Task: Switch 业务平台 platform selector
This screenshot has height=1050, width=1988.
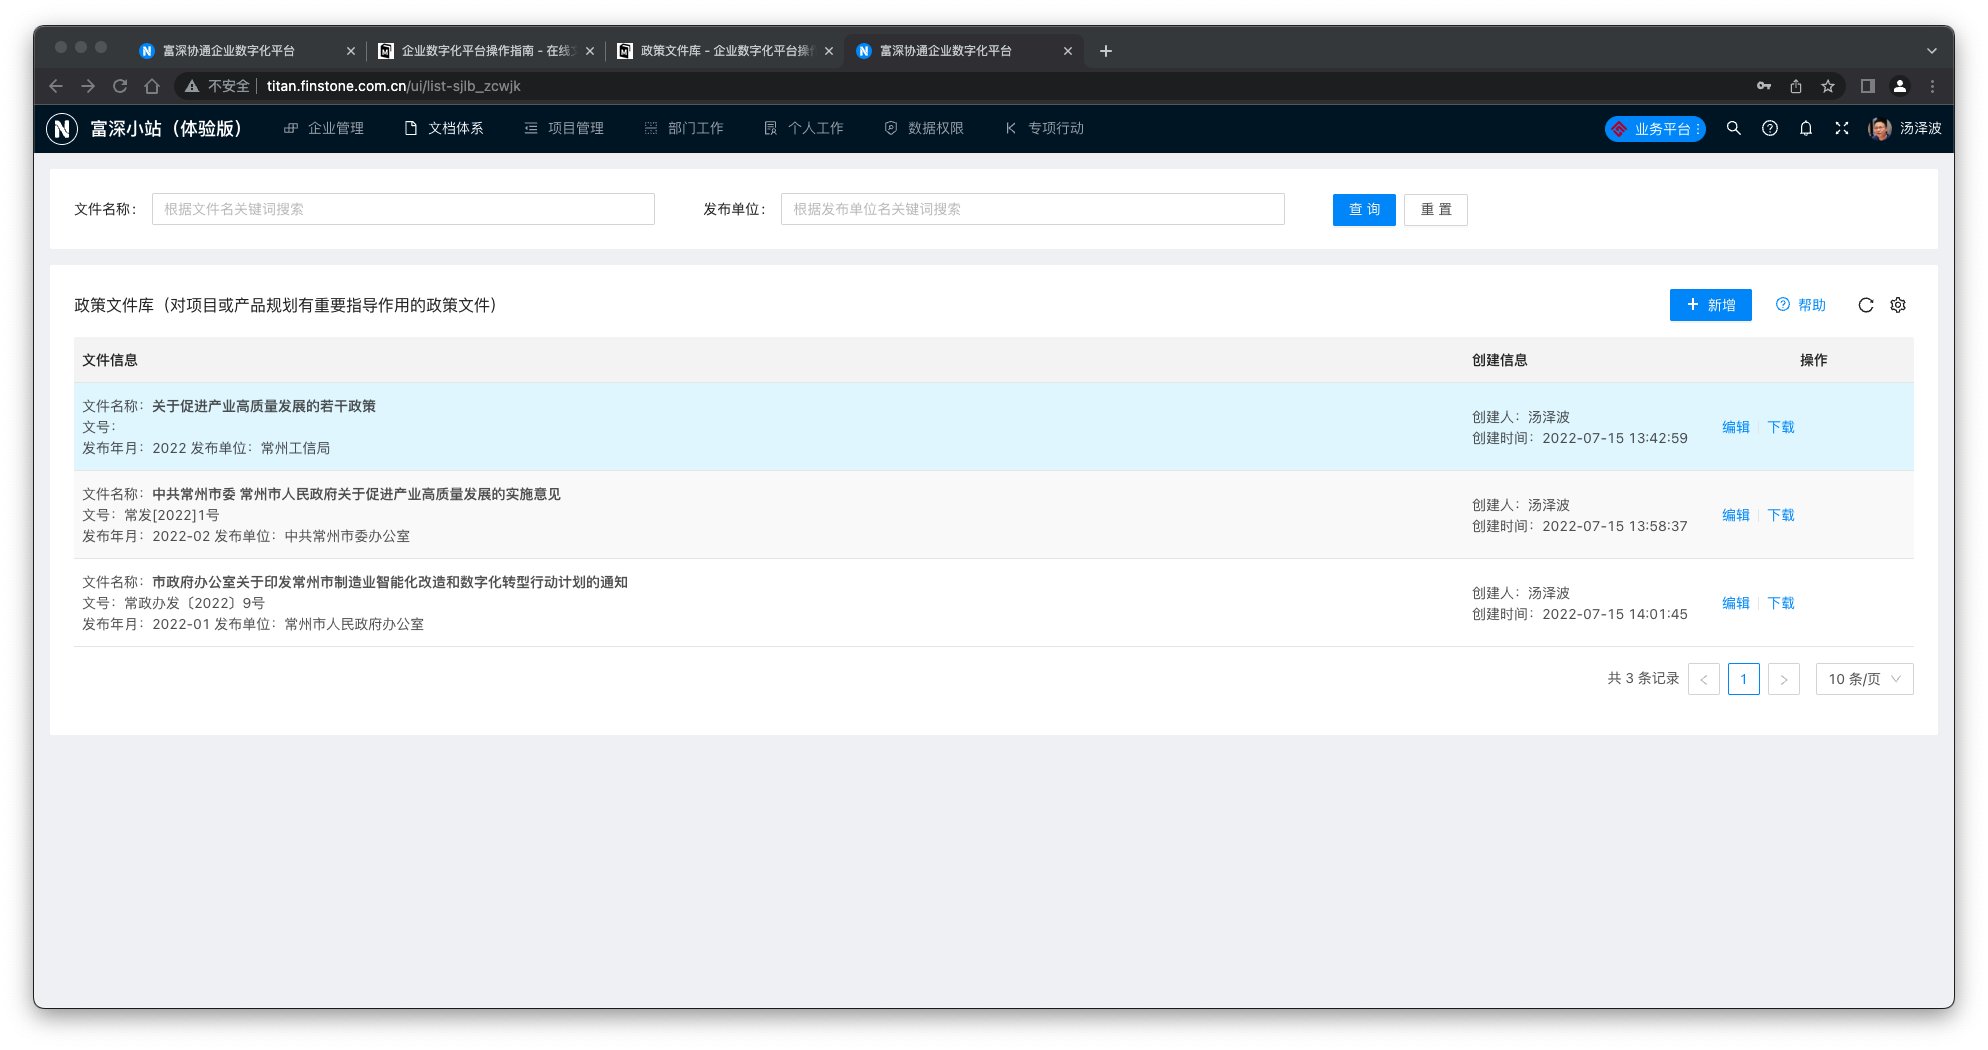Action: tap(1655, 129)
